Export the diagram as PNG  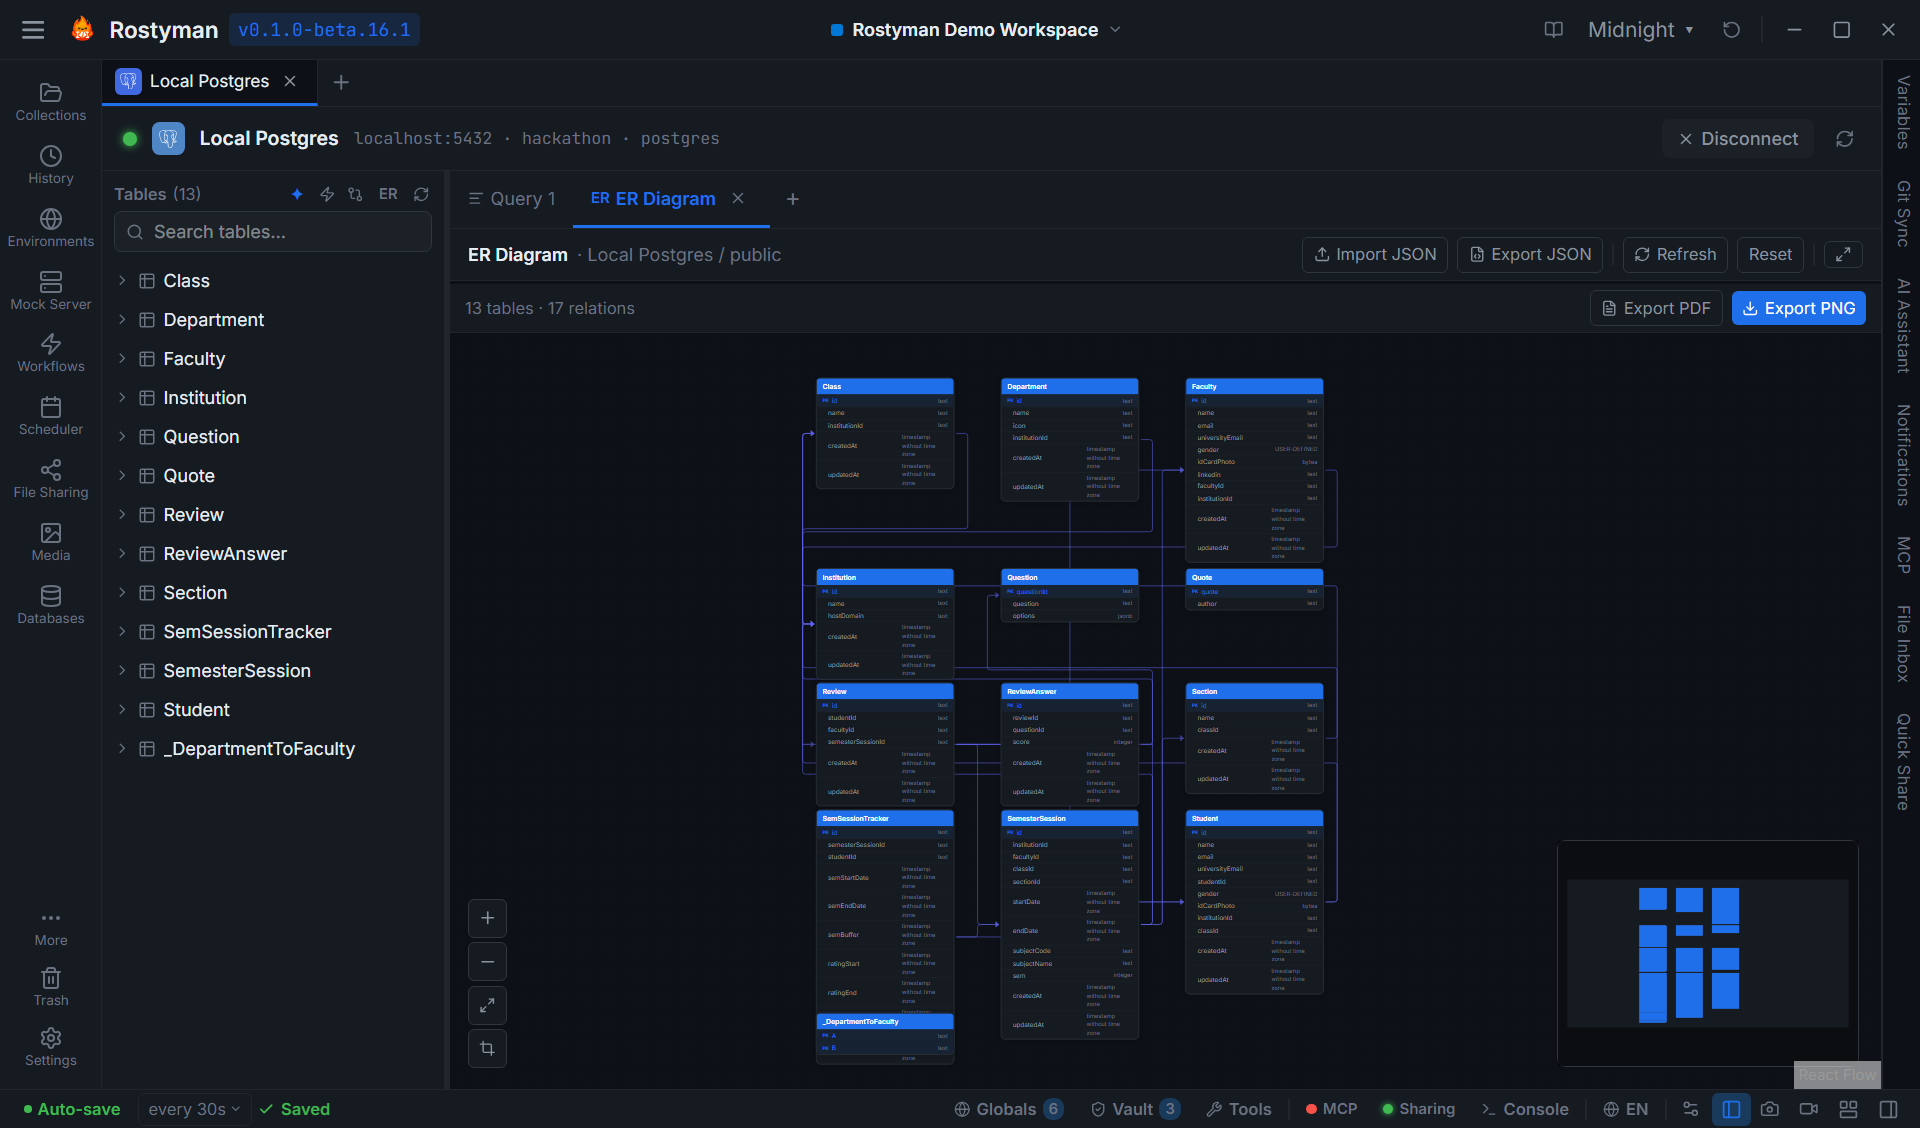(x=1798, y=309)
